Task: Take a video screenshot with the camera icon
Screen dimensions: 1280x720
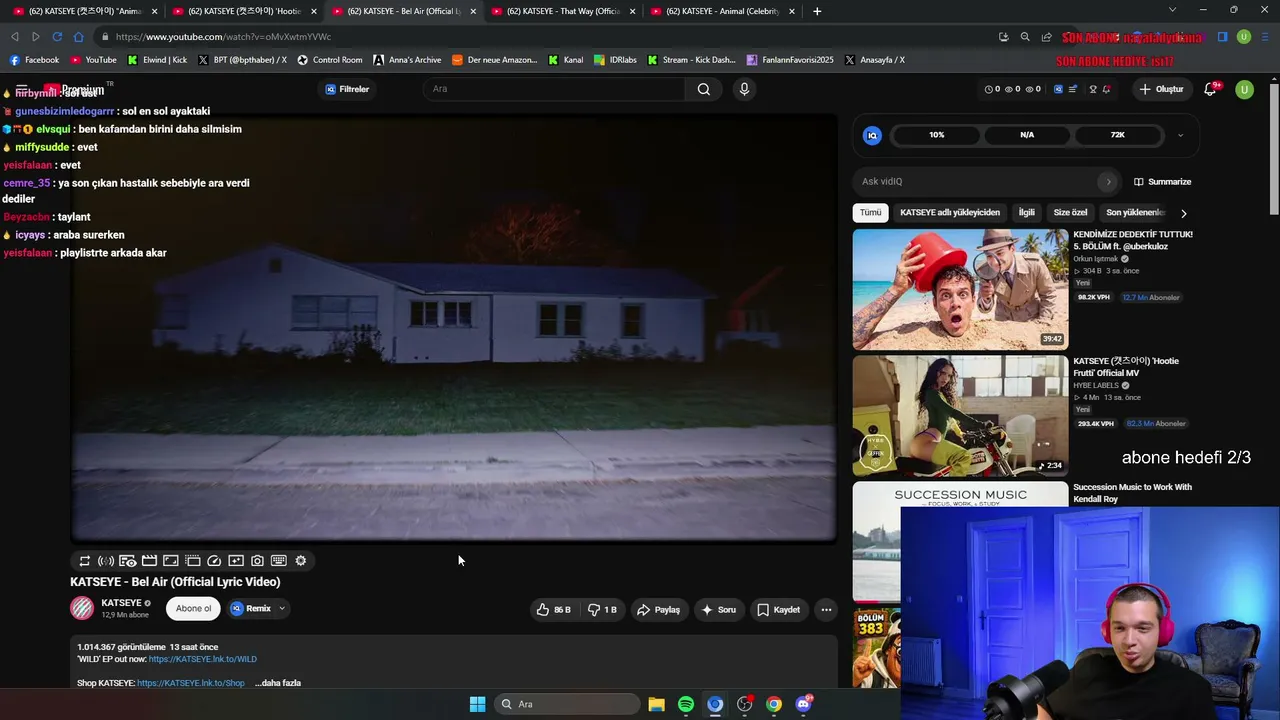Action: pos(257,561)
